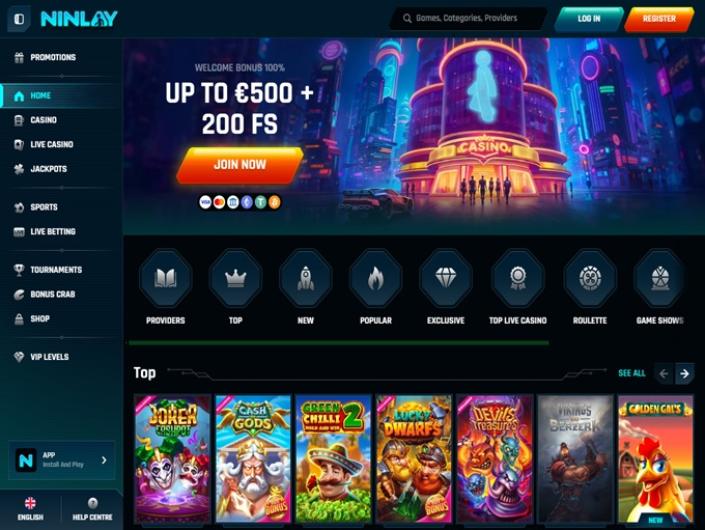This screenshot has width=705, height=530.
Task: Expand the App Install And Play chevron
Action: 104,460
